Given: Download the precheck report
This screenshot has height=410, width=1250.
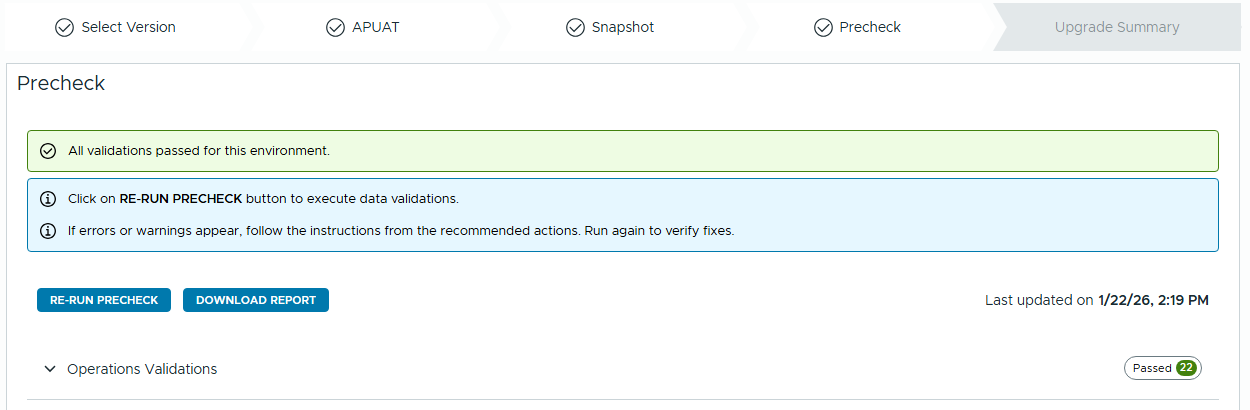Looking at the screenshot, I should coord(256,300).
